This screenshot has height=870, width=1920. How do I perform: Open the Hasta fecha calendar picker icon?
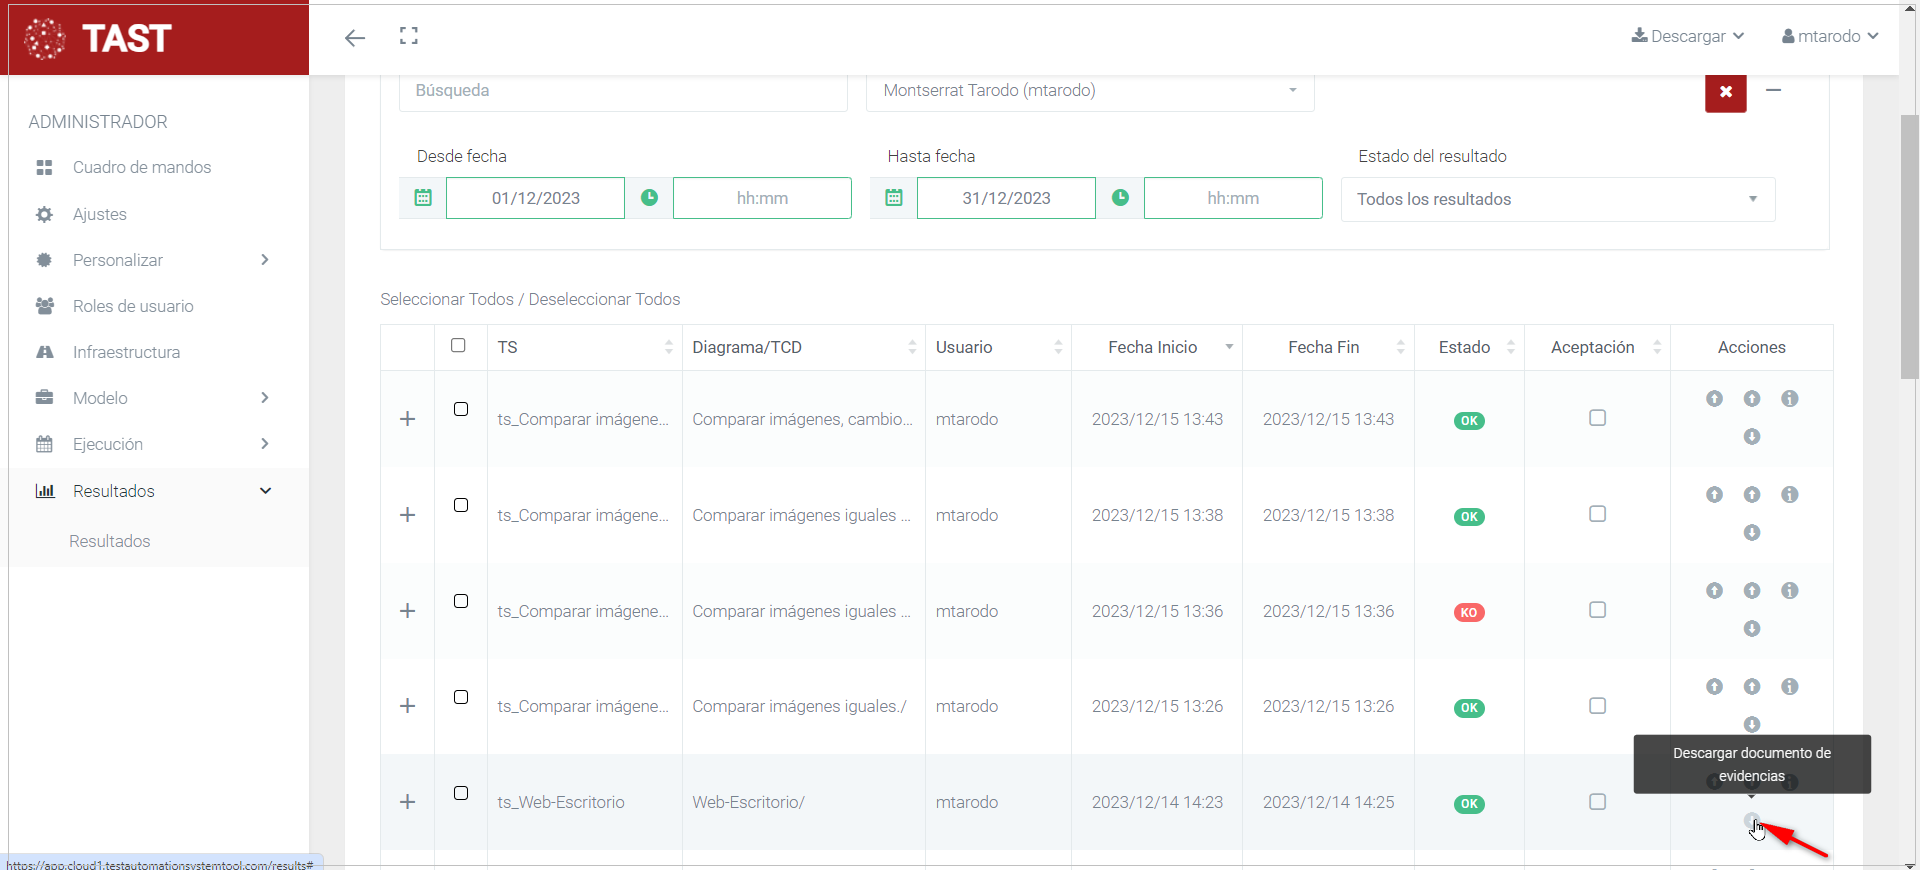(x=894, y=198)
